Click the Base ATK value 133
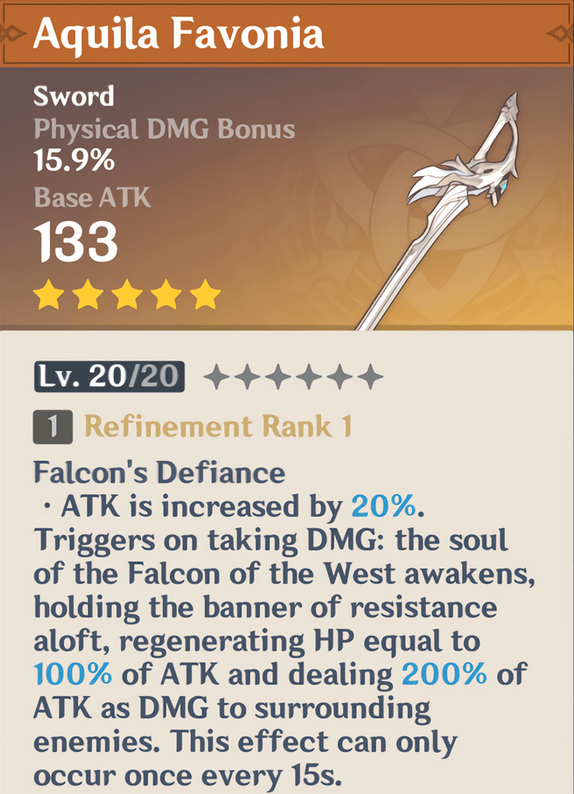This screenshot has height=794, width=574. pyautogui.click(x=76, y=242)
